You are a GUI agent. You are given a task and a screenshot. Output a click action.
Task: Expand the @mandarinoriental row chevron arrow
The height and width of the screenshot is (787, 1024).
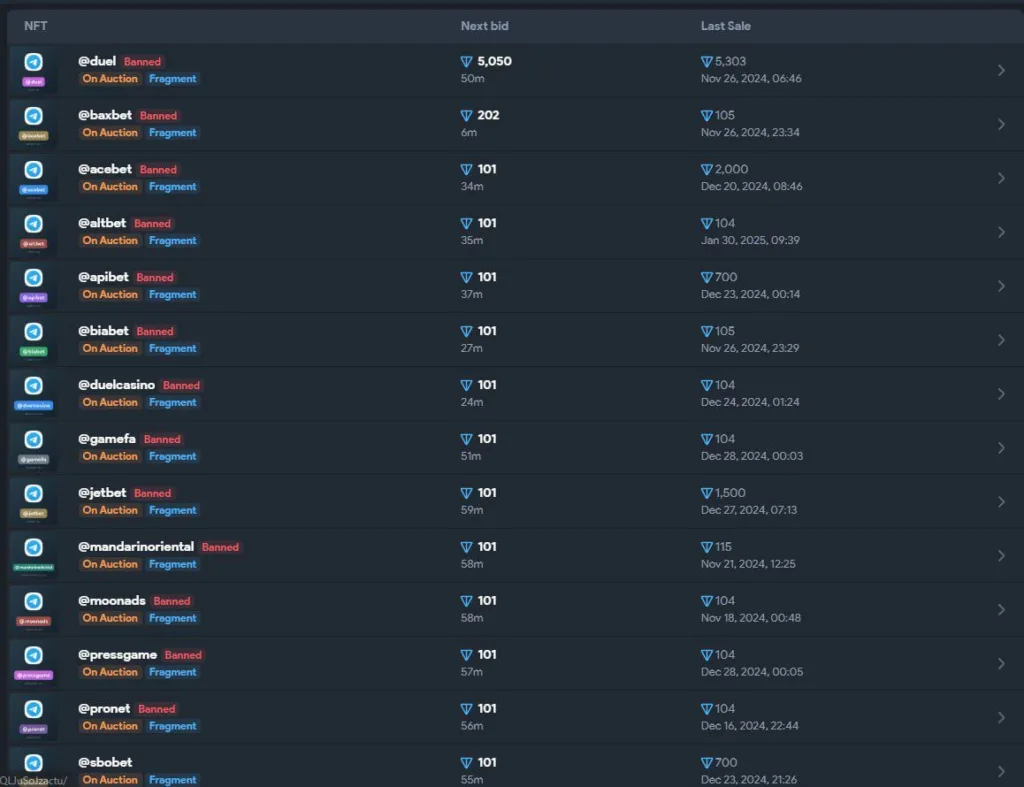(1001, 556)
